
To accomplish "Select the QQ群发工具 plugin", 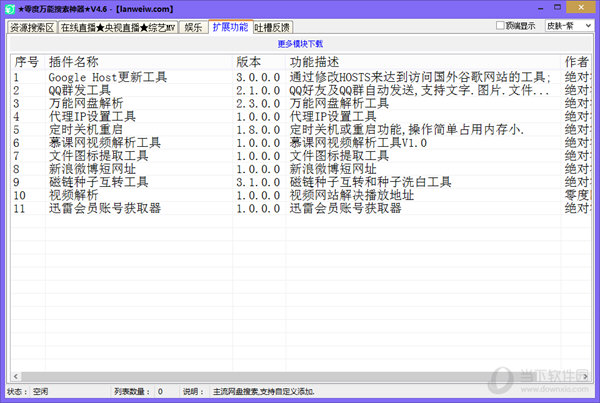I will pyautogui.click(x=80, y=90).
